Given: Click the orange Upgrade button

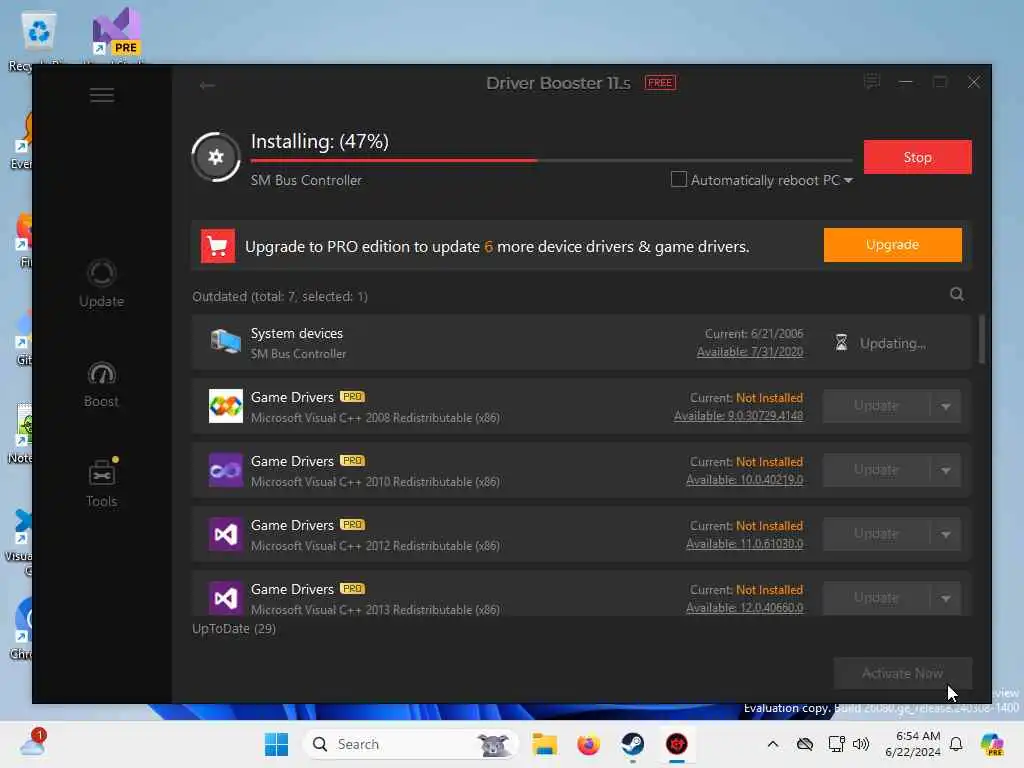Looking at the screenshot, I should (x=892, y=245).
